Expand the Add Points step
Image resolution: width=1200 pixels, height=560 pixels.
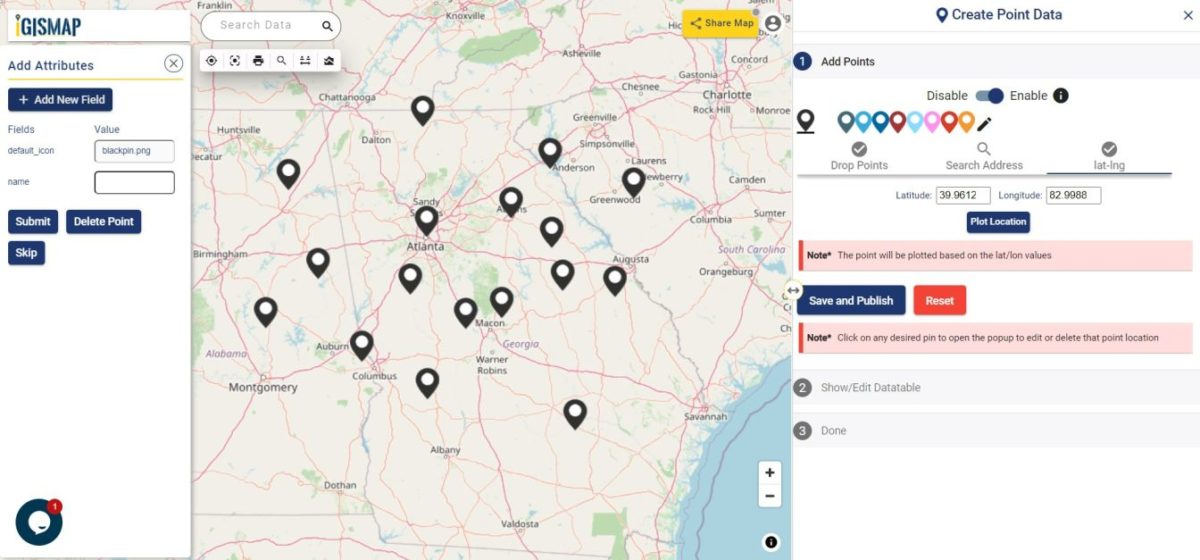click(x=996, y=61)
